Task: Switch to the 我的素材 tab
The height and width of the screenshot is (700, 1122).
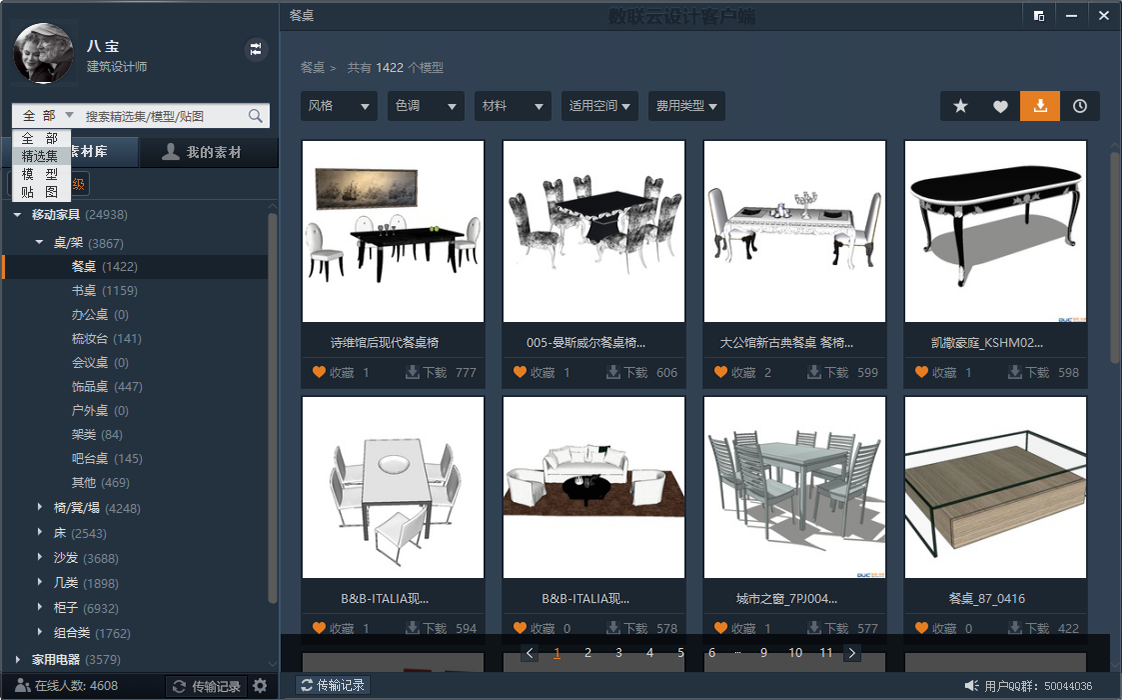Action: pyautogui.click(x=208, y=152)
